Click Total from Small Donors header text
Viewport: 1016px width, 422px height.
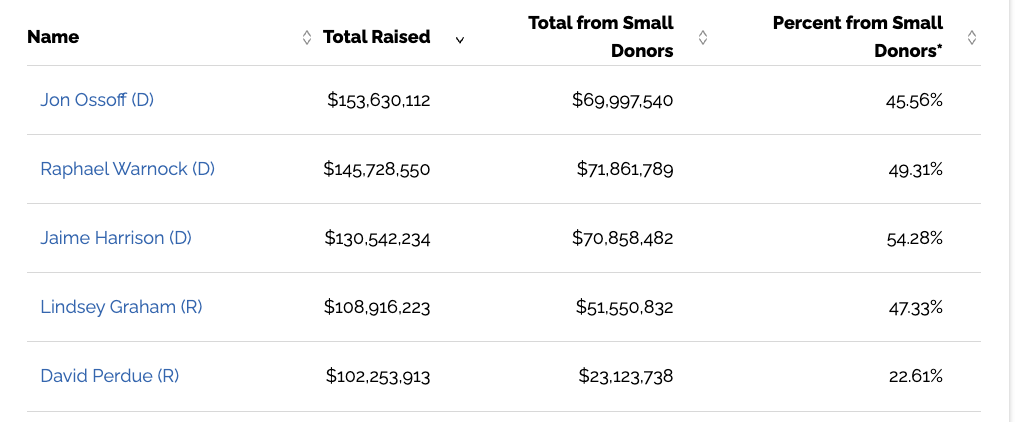coord(601,37)
